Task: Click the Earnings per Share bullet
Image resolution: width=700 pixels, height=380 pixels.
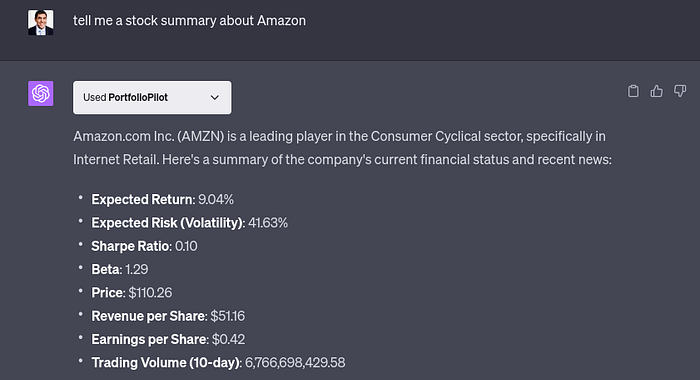Action: (x=168, y=339)
